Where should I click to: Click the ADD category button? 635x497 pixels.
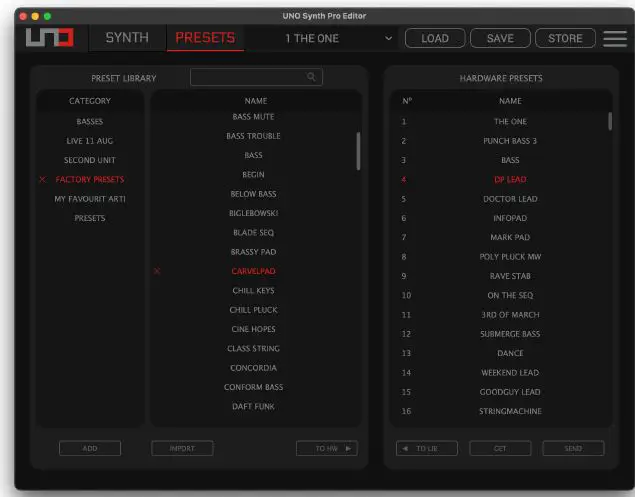tap(90, 448)
